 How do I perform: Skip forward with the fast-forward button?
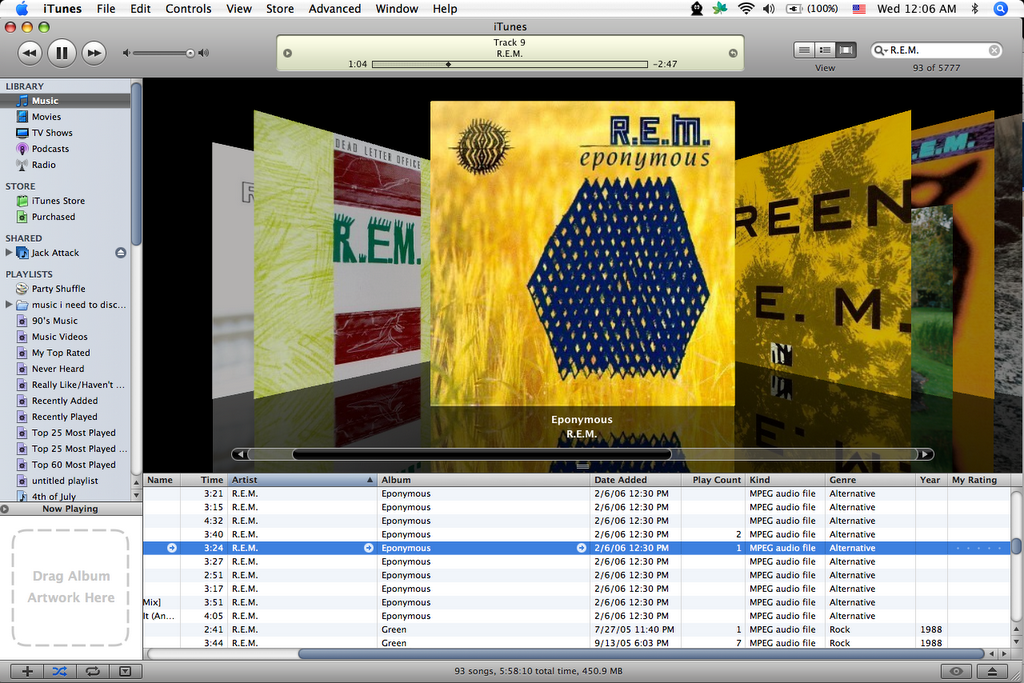tap(94, 53)
